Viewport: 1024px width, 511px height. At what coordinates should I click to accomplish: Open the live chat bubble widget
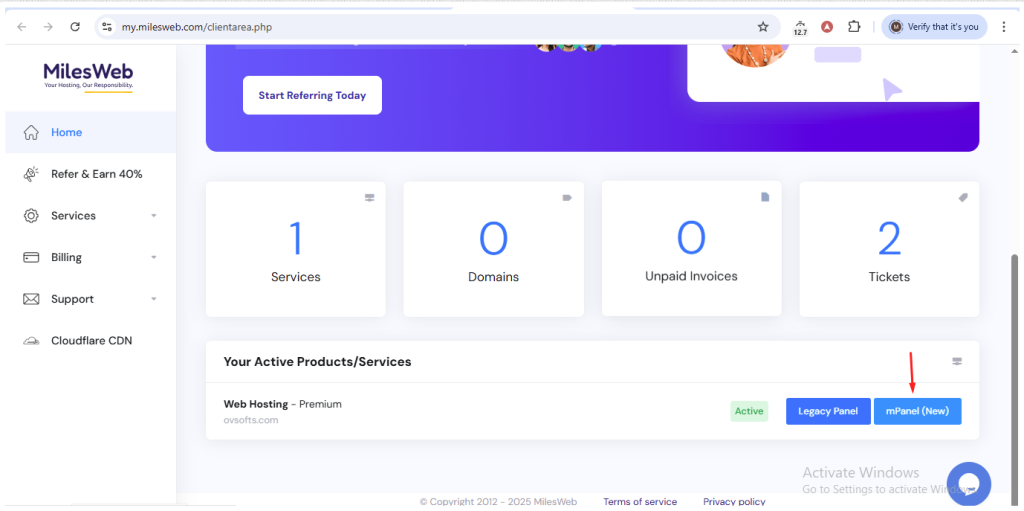[x=968, y=484]
